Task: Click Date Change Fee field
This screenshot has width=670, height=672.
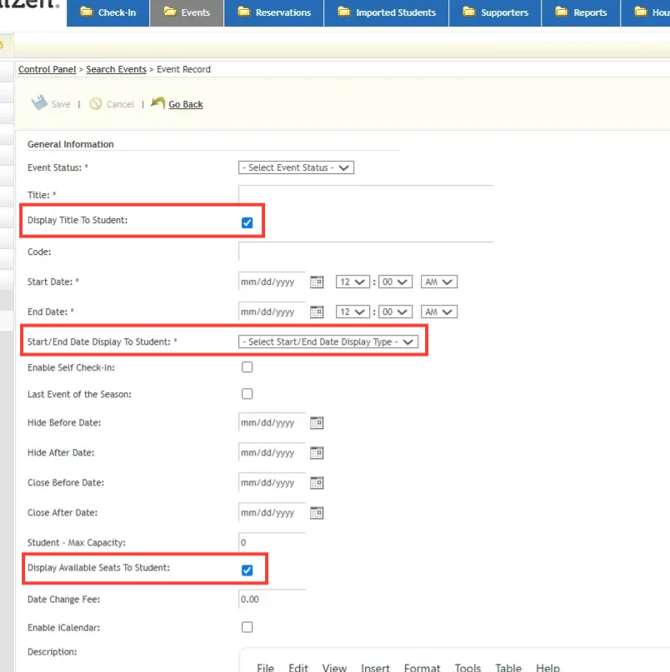Action: coord(272,599)
